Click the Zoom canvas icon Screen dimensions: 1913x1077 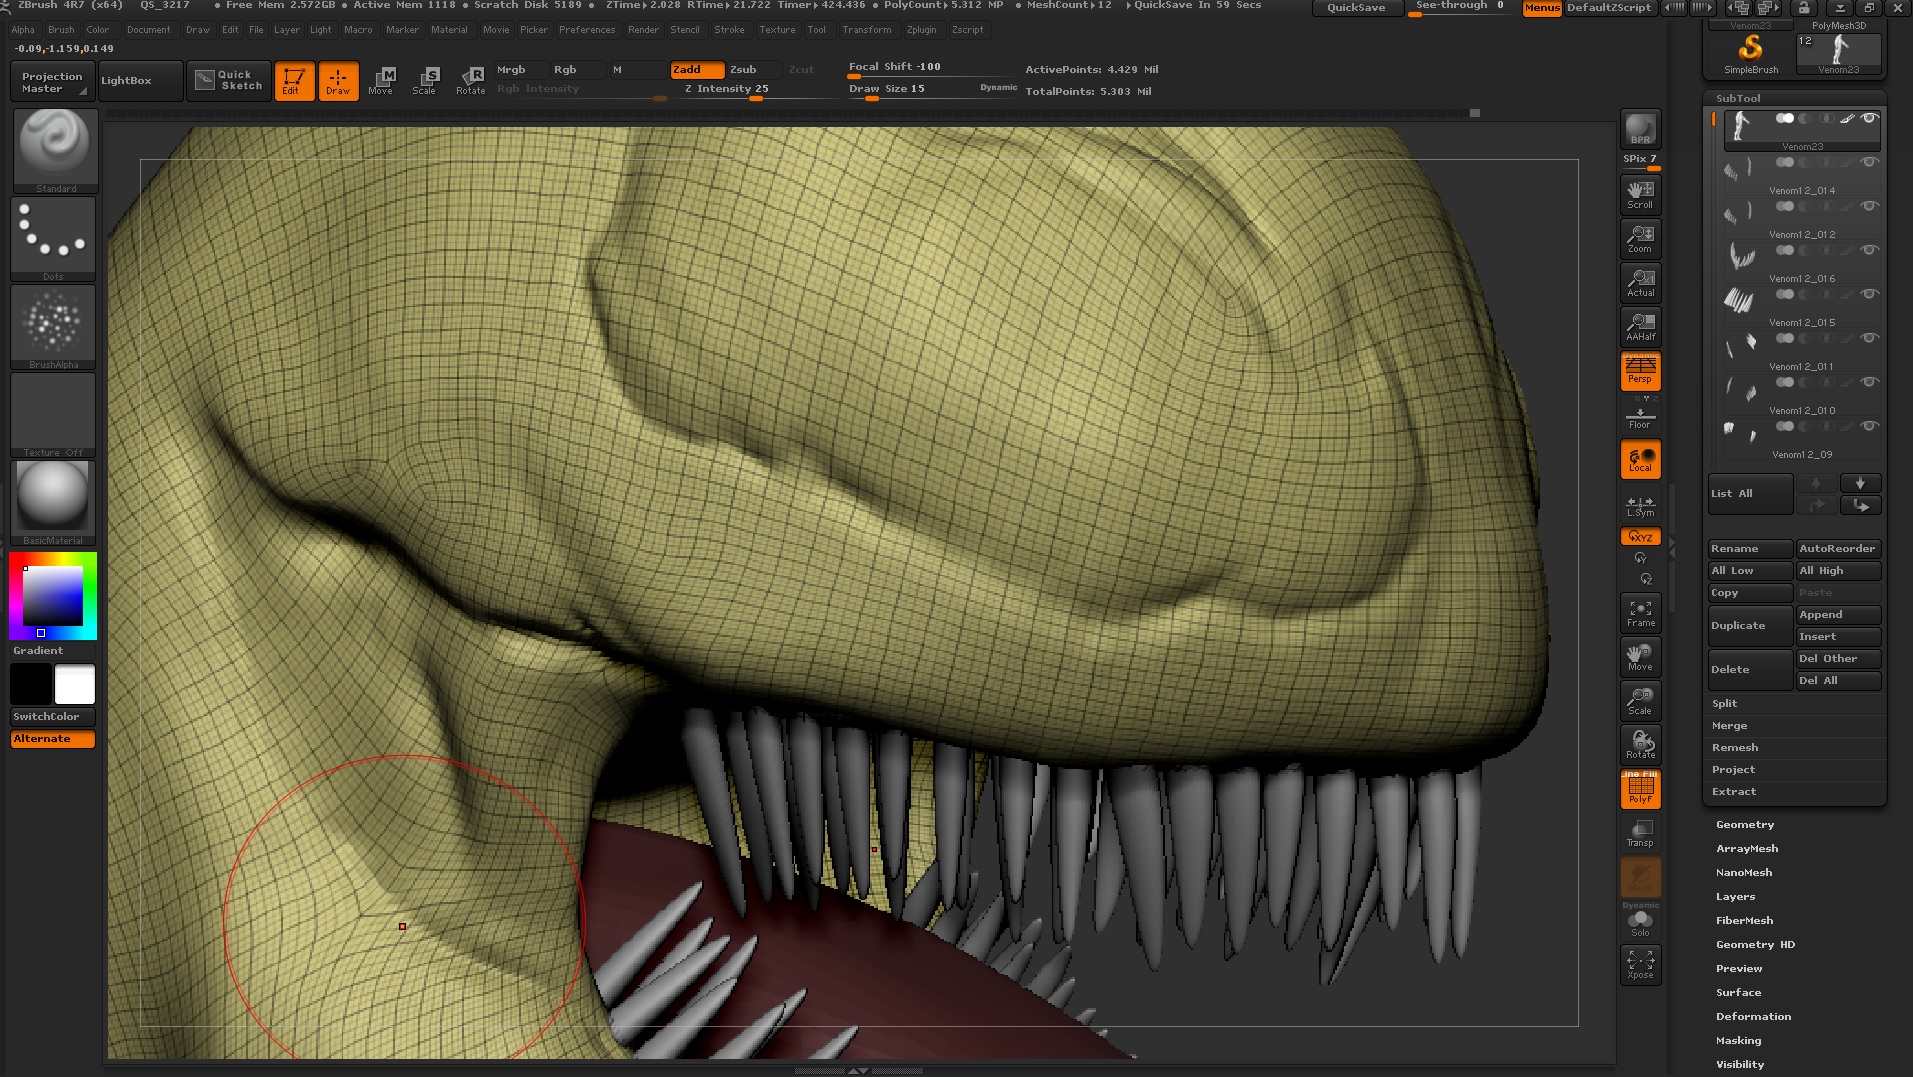pos(1640,239)
